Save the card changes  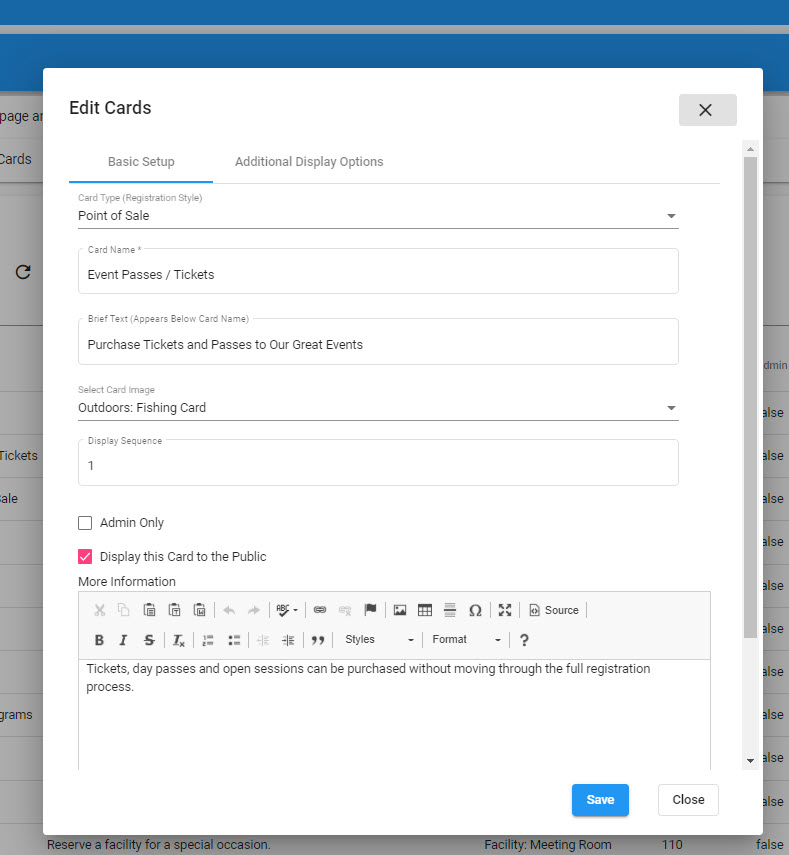(600, 800)
